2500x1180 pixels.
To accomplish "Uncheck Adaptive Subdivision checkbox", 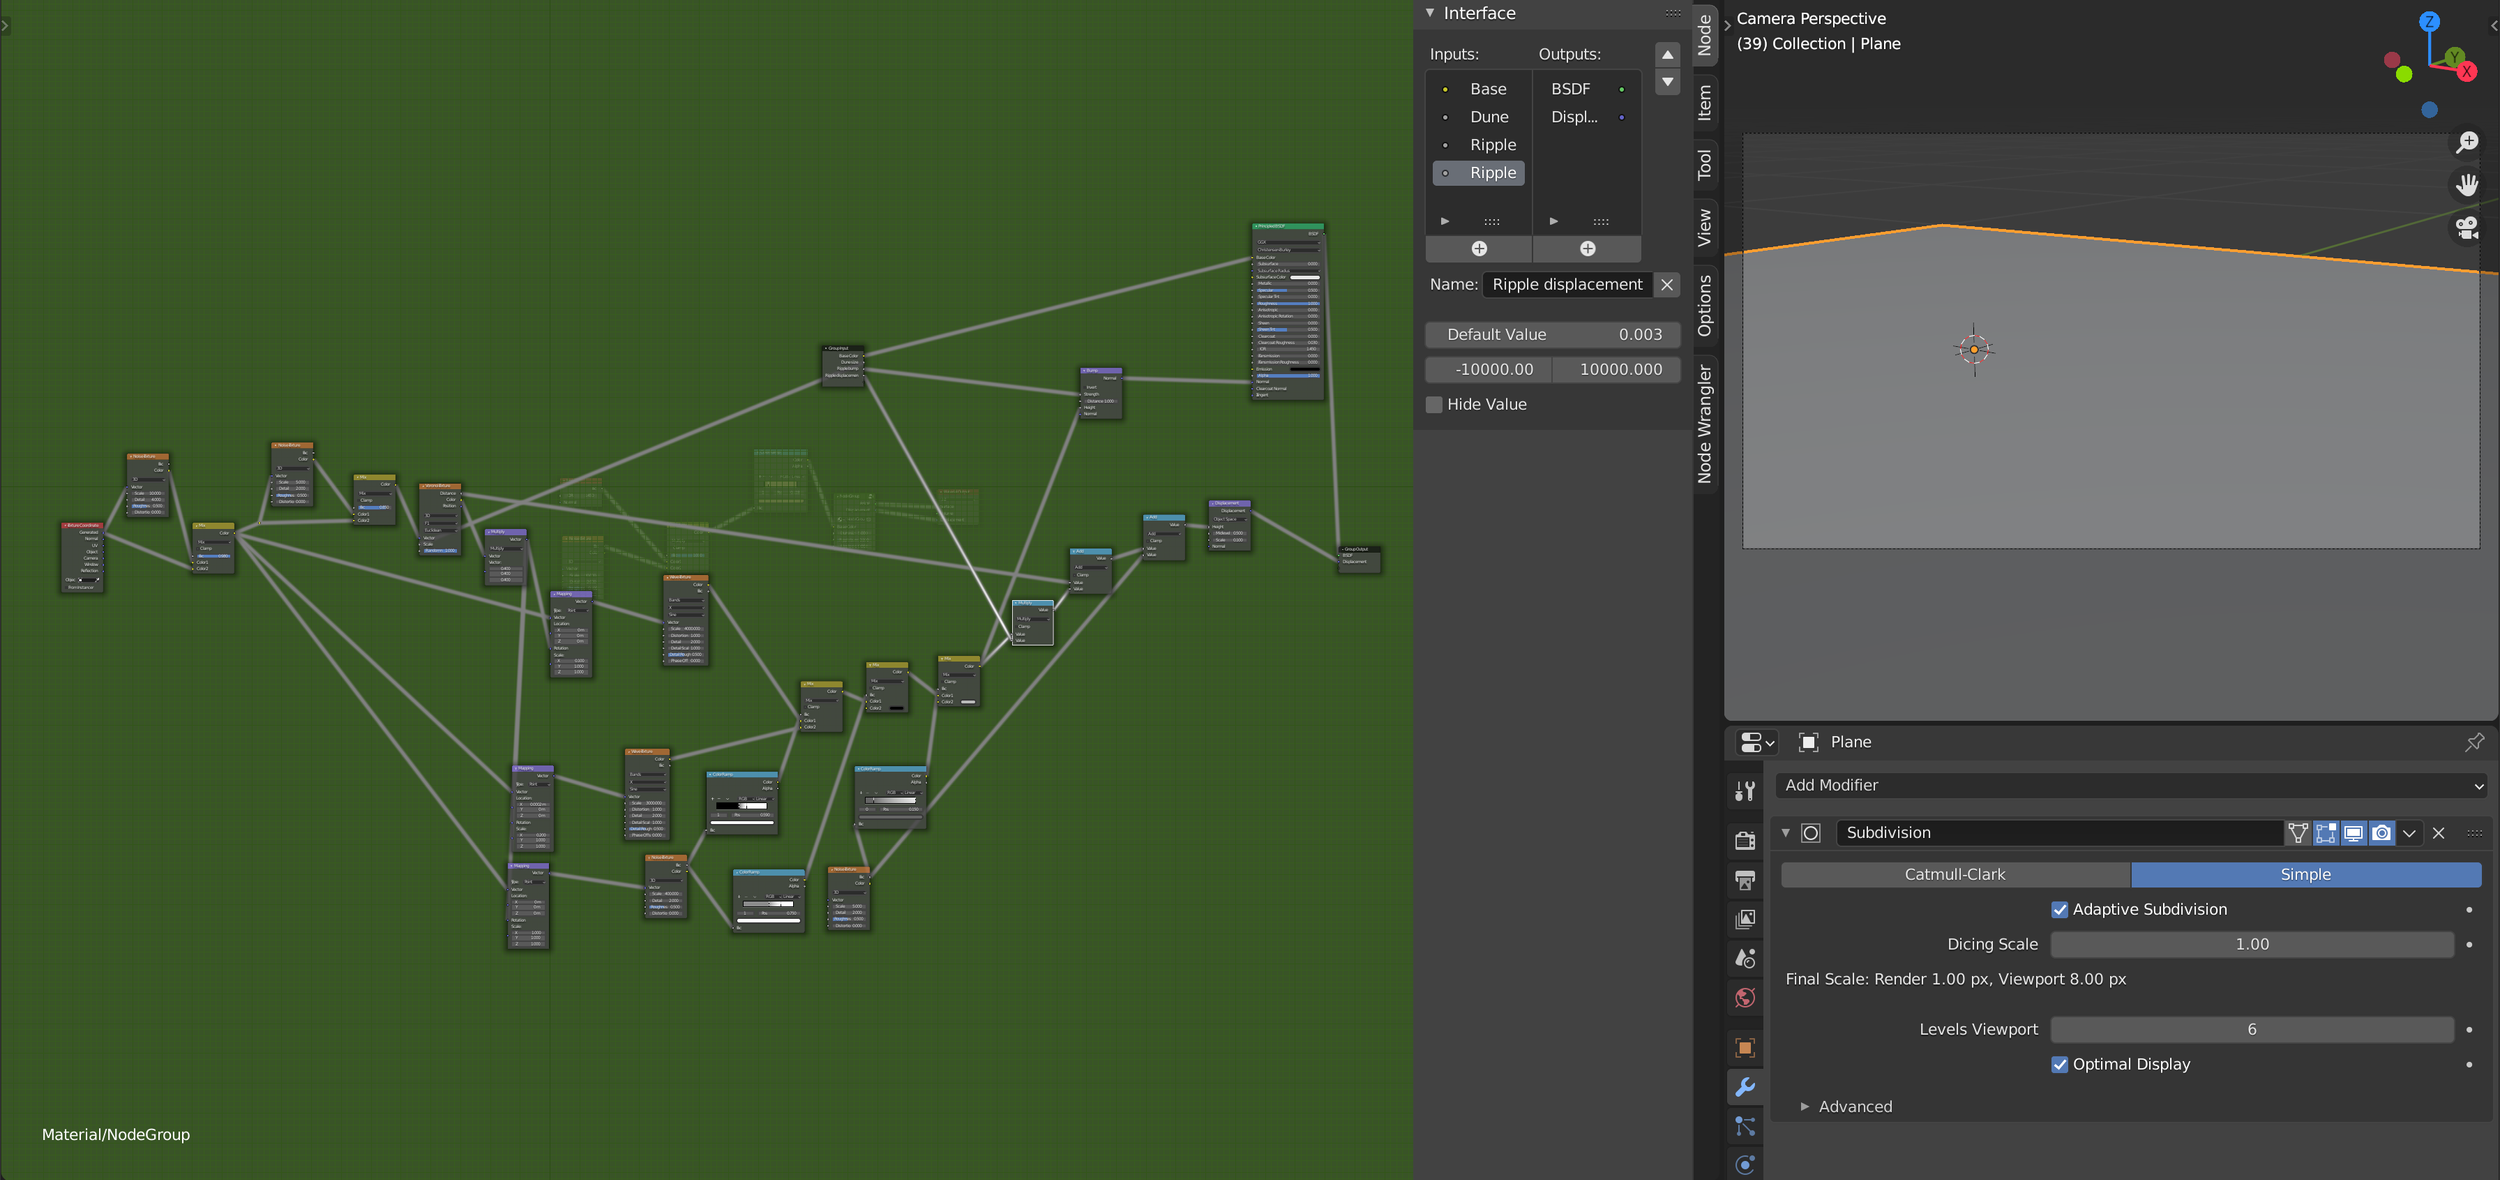I will [x=2059, y=910].
